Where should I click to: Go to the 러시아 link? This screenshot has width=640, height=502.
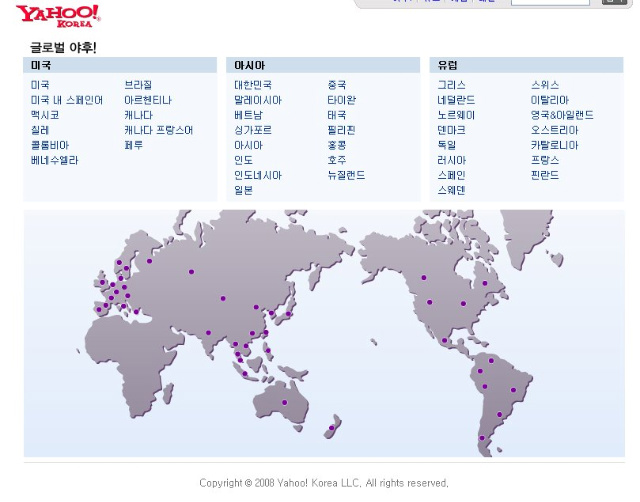click(451, 160)
